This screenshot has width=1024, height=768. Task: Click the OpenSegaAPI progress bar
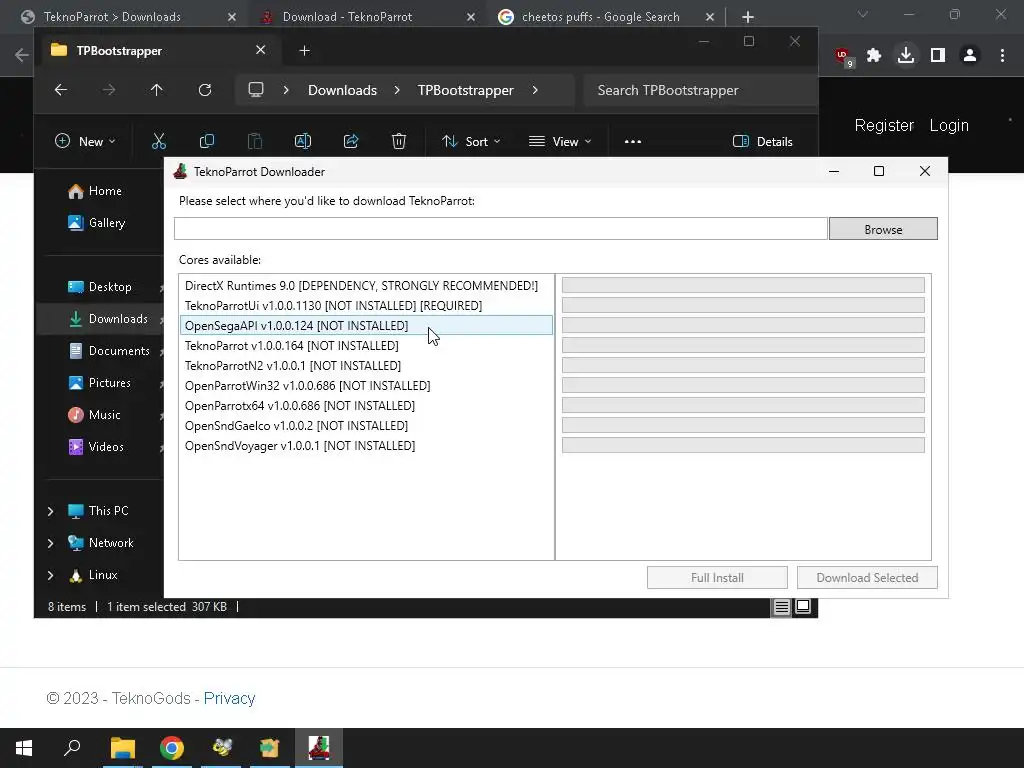(x=743, y=325)
